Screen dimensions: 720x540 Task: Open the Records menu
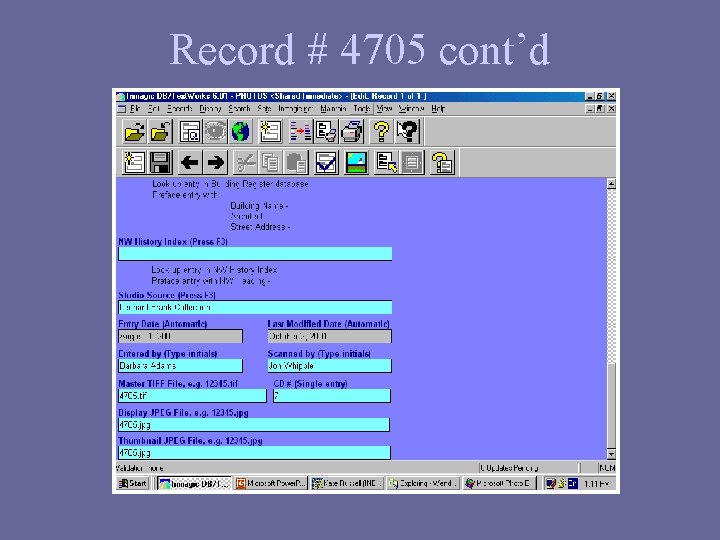[179, 109]
